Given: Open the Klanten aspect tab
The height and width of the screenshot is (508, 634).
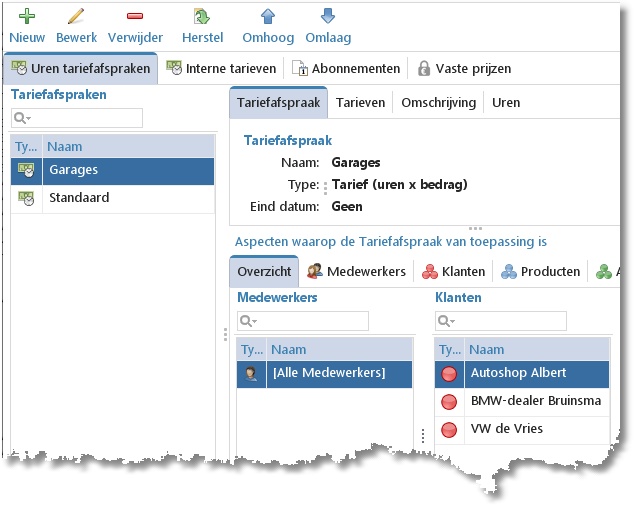Looking at the screenshot, I should (x=453, y=271).
